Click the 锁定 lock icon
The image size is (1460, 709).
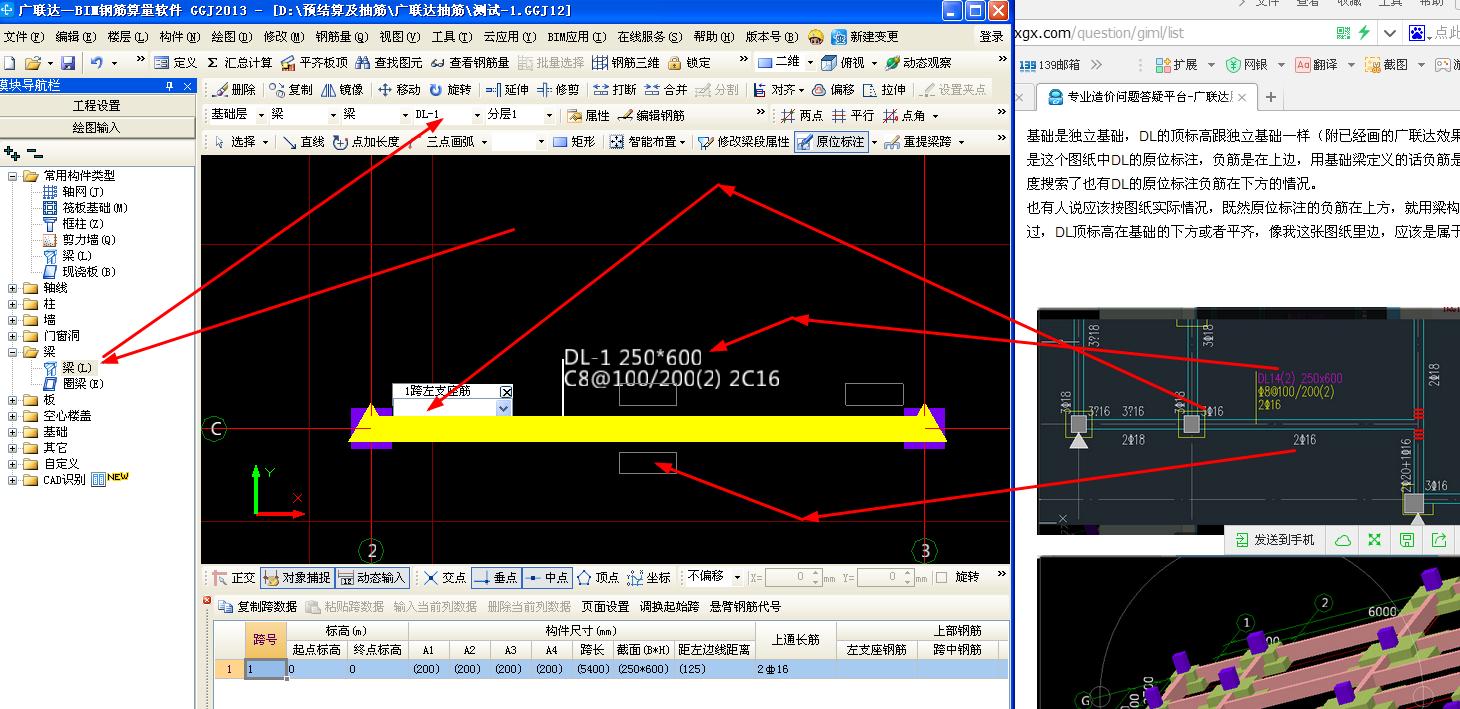[x=690, y=63]
